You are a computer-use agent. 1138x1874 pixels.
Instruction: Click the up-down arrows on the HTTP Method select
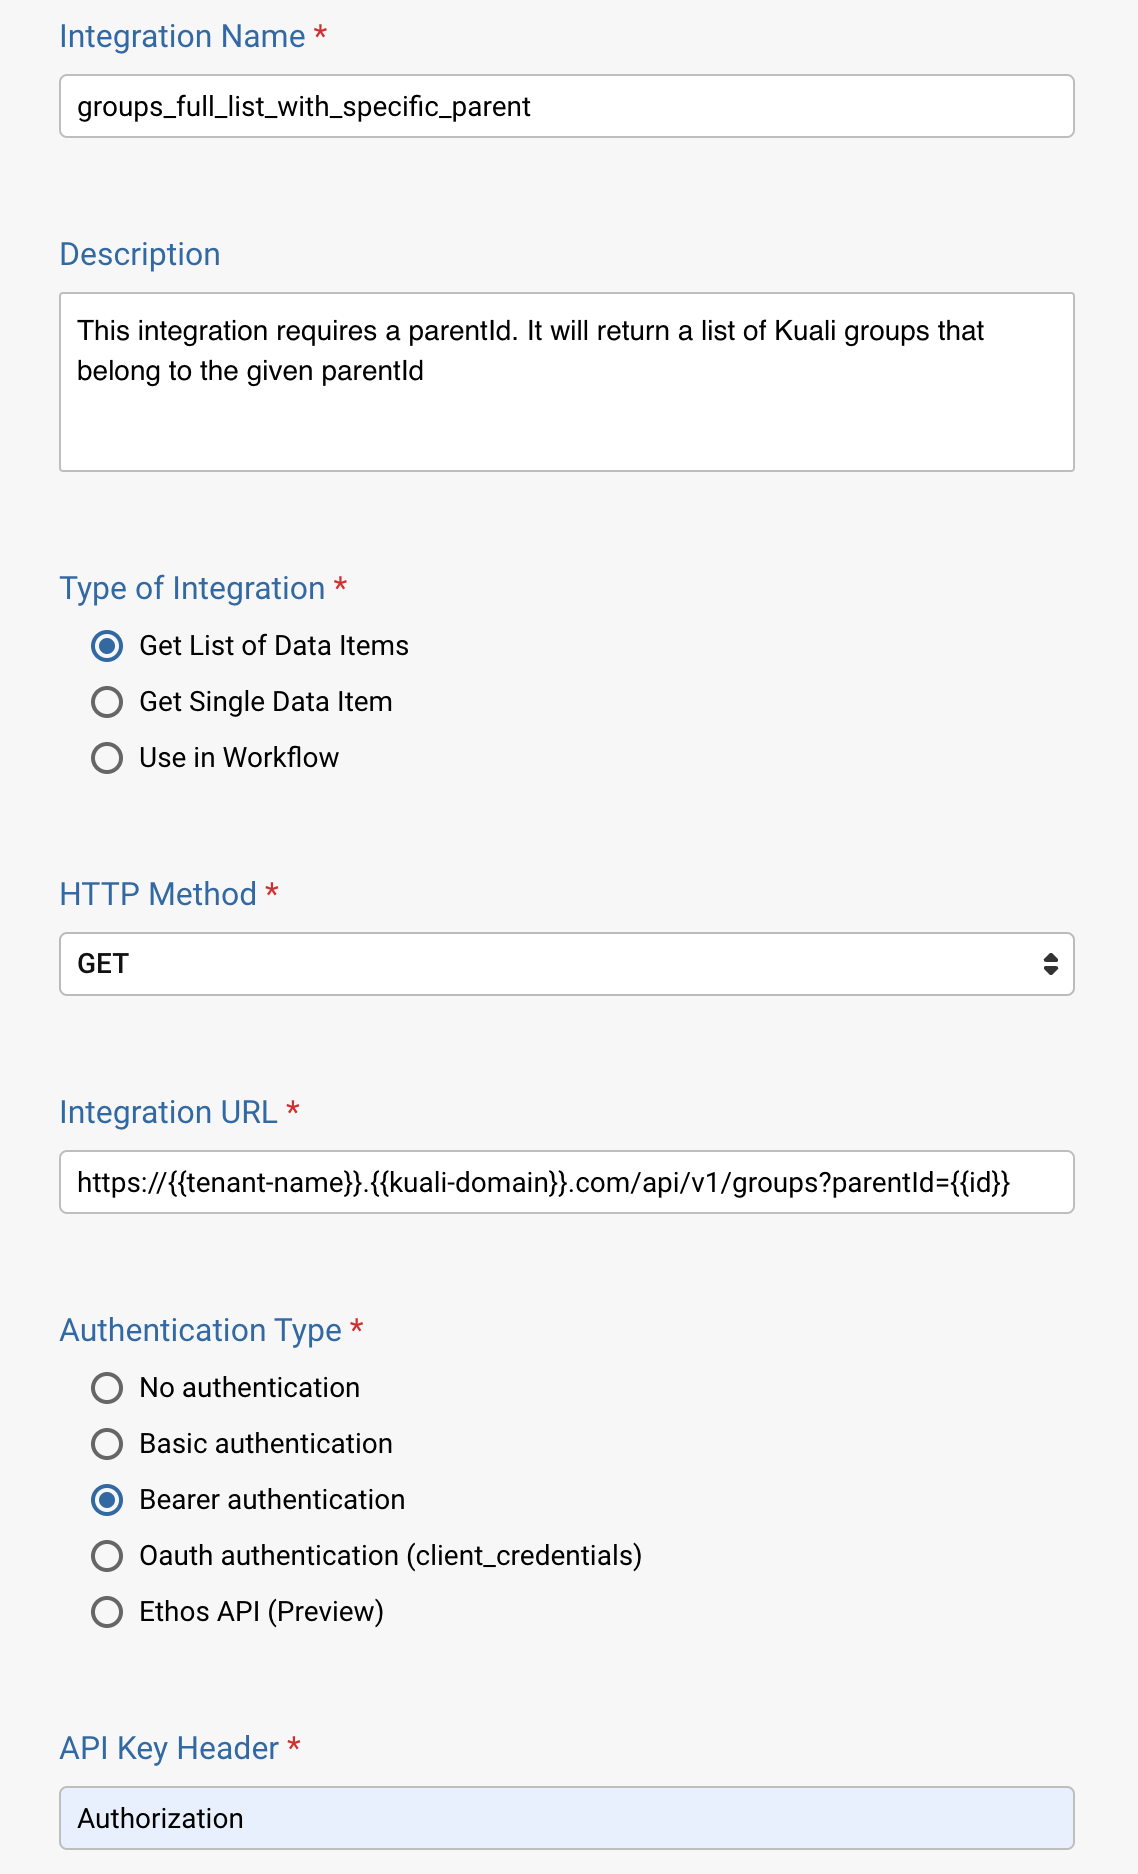point(1050,964)
